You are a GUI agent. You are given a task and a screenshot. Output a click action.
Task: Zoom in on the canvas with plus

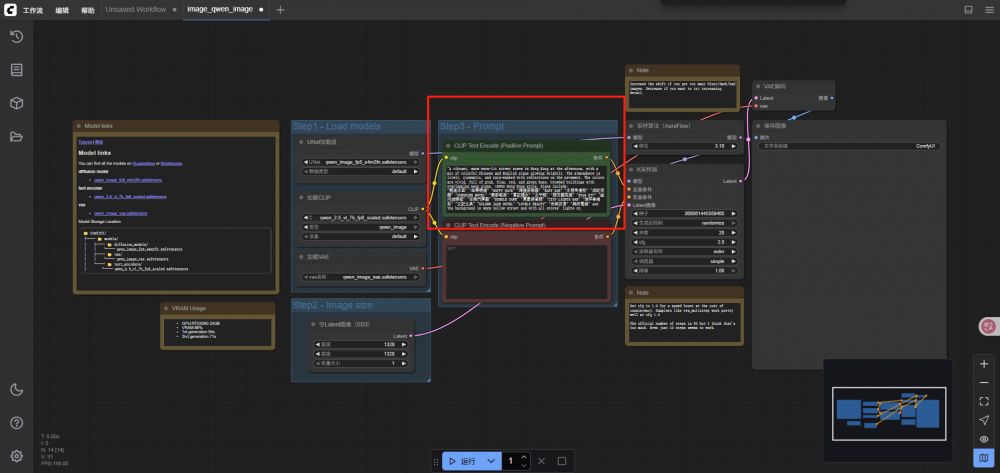click(x=984, y=363)
